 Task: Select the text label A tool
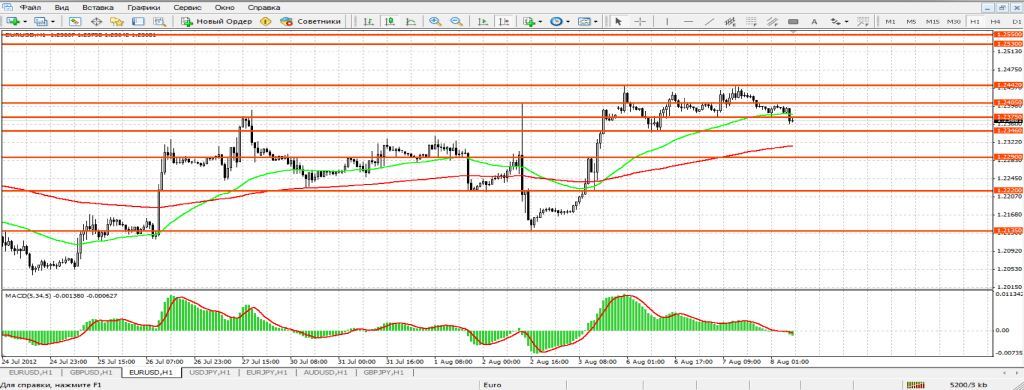(814, 21)
